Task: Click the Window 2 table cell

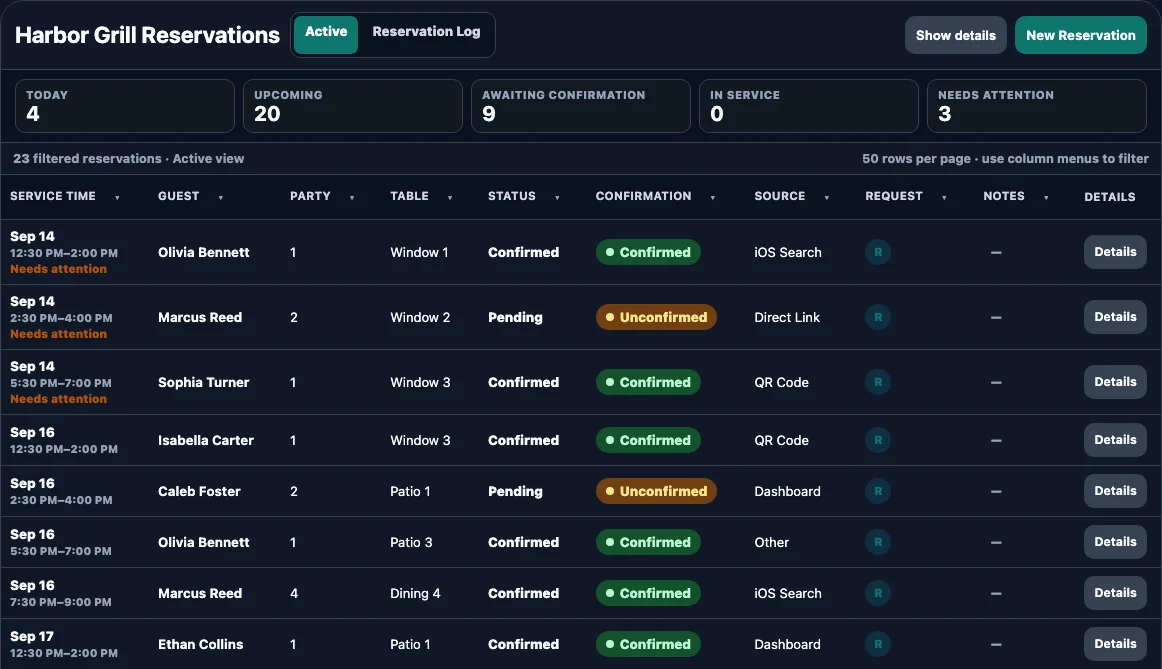Action: 420,317
